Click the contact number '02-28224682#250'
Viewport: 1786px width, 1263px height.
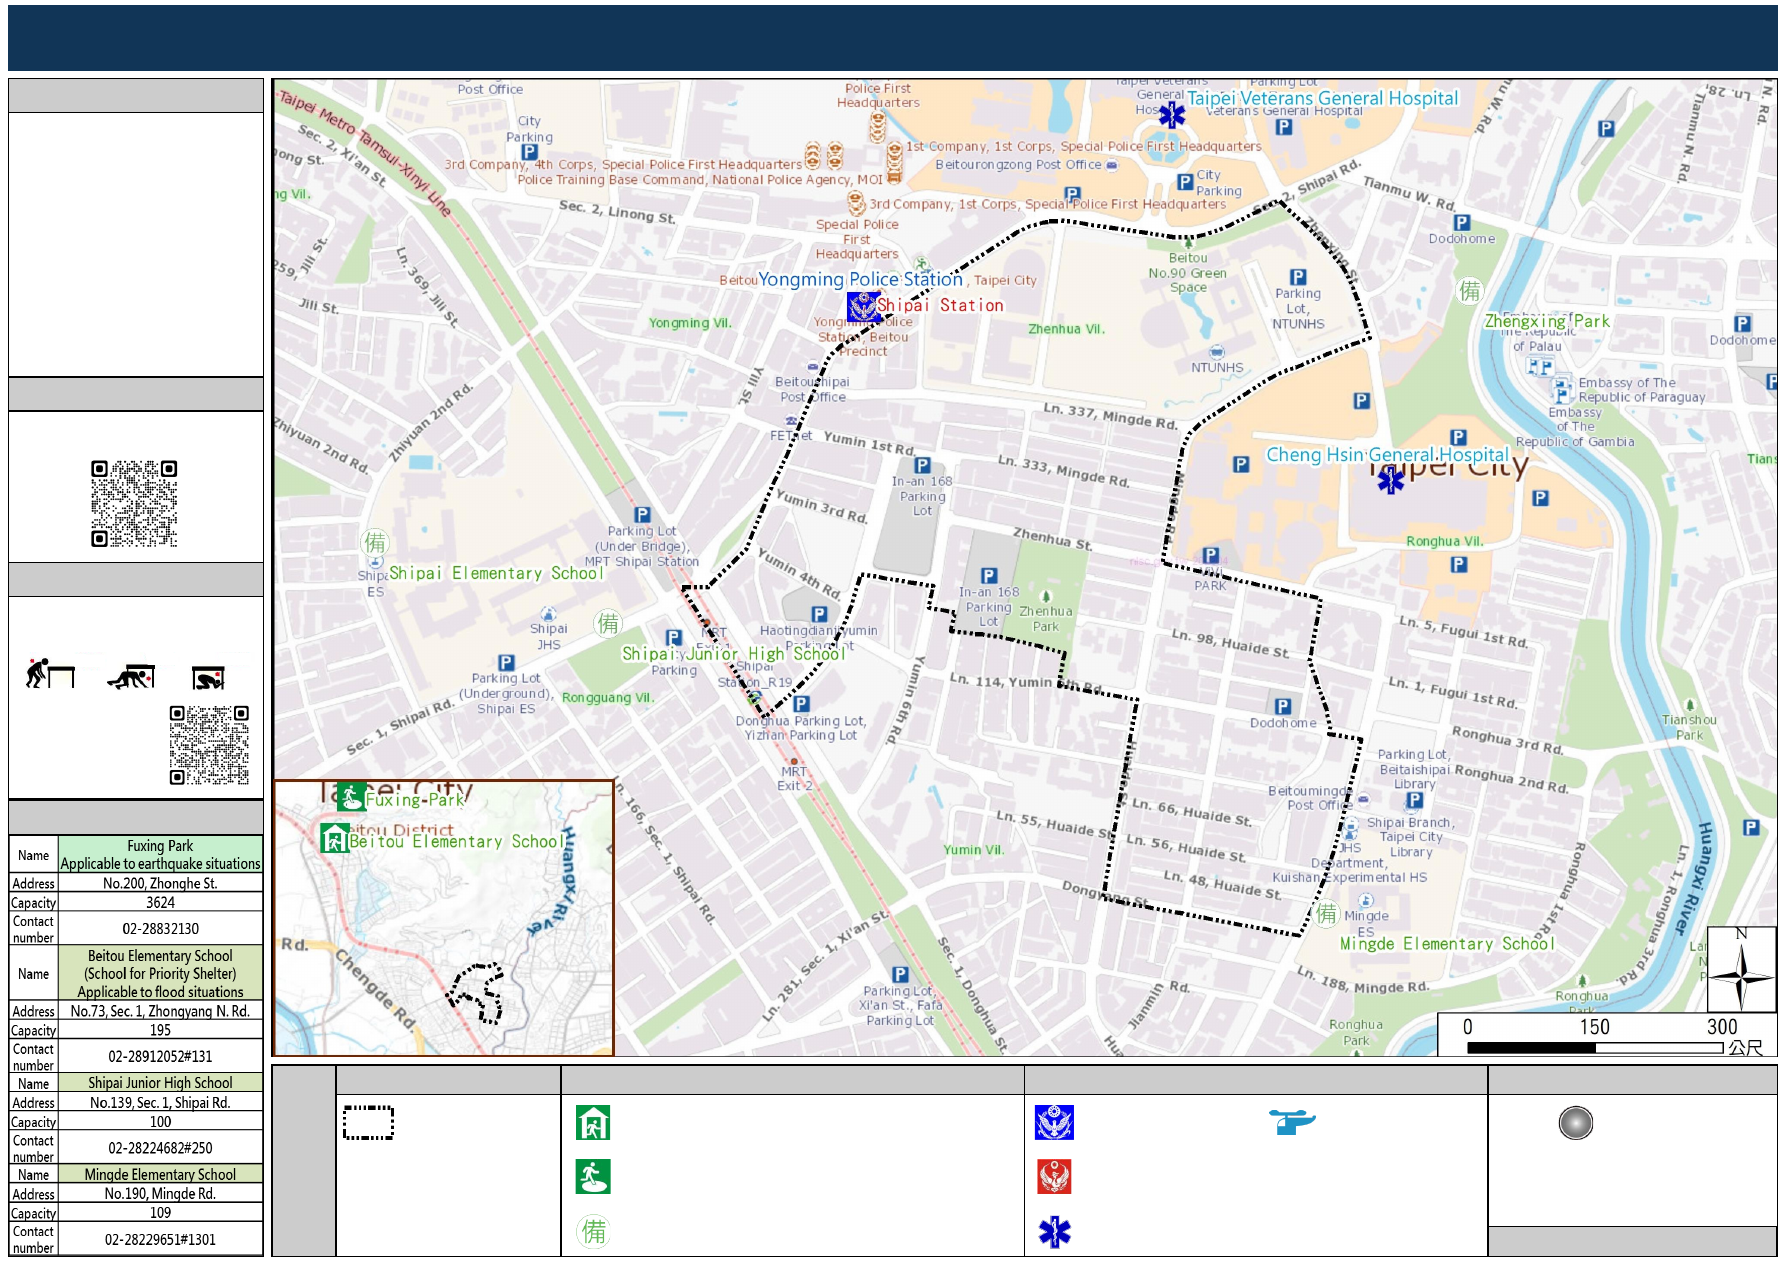tap(160, 1148)
